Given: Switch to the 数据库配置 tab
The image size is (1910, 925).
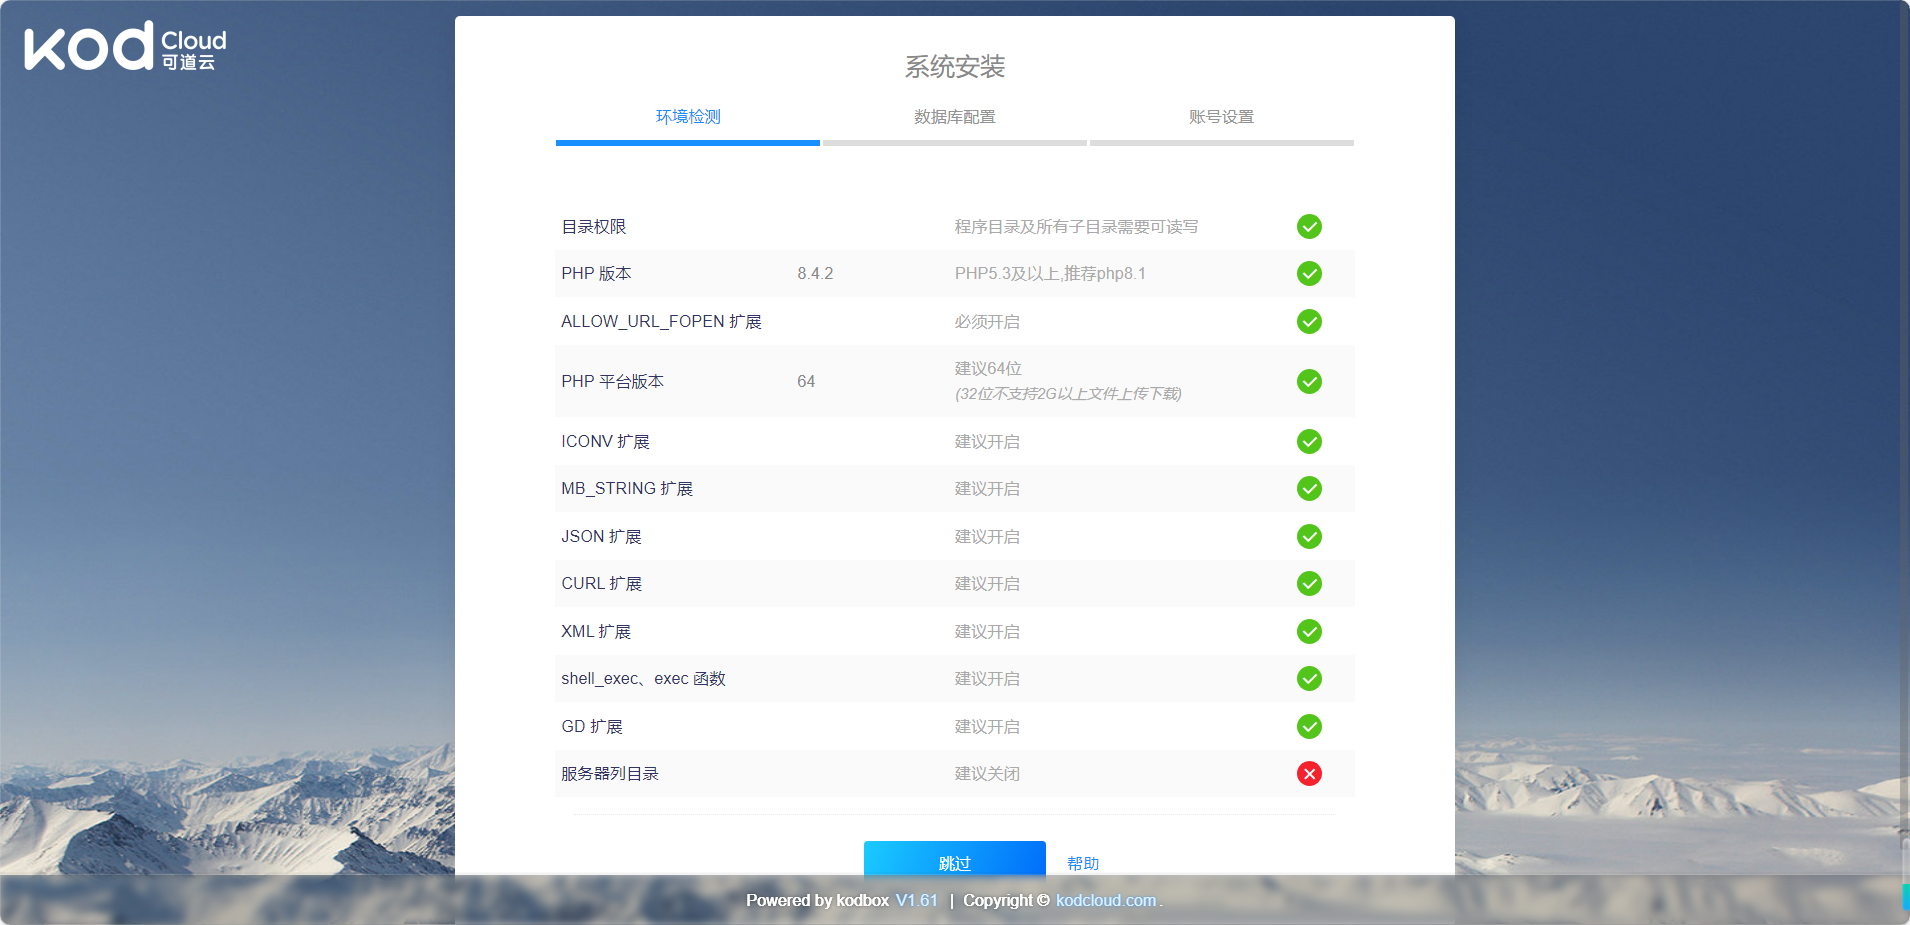Looking at the screenshot, I should click(x=953, y=117).
